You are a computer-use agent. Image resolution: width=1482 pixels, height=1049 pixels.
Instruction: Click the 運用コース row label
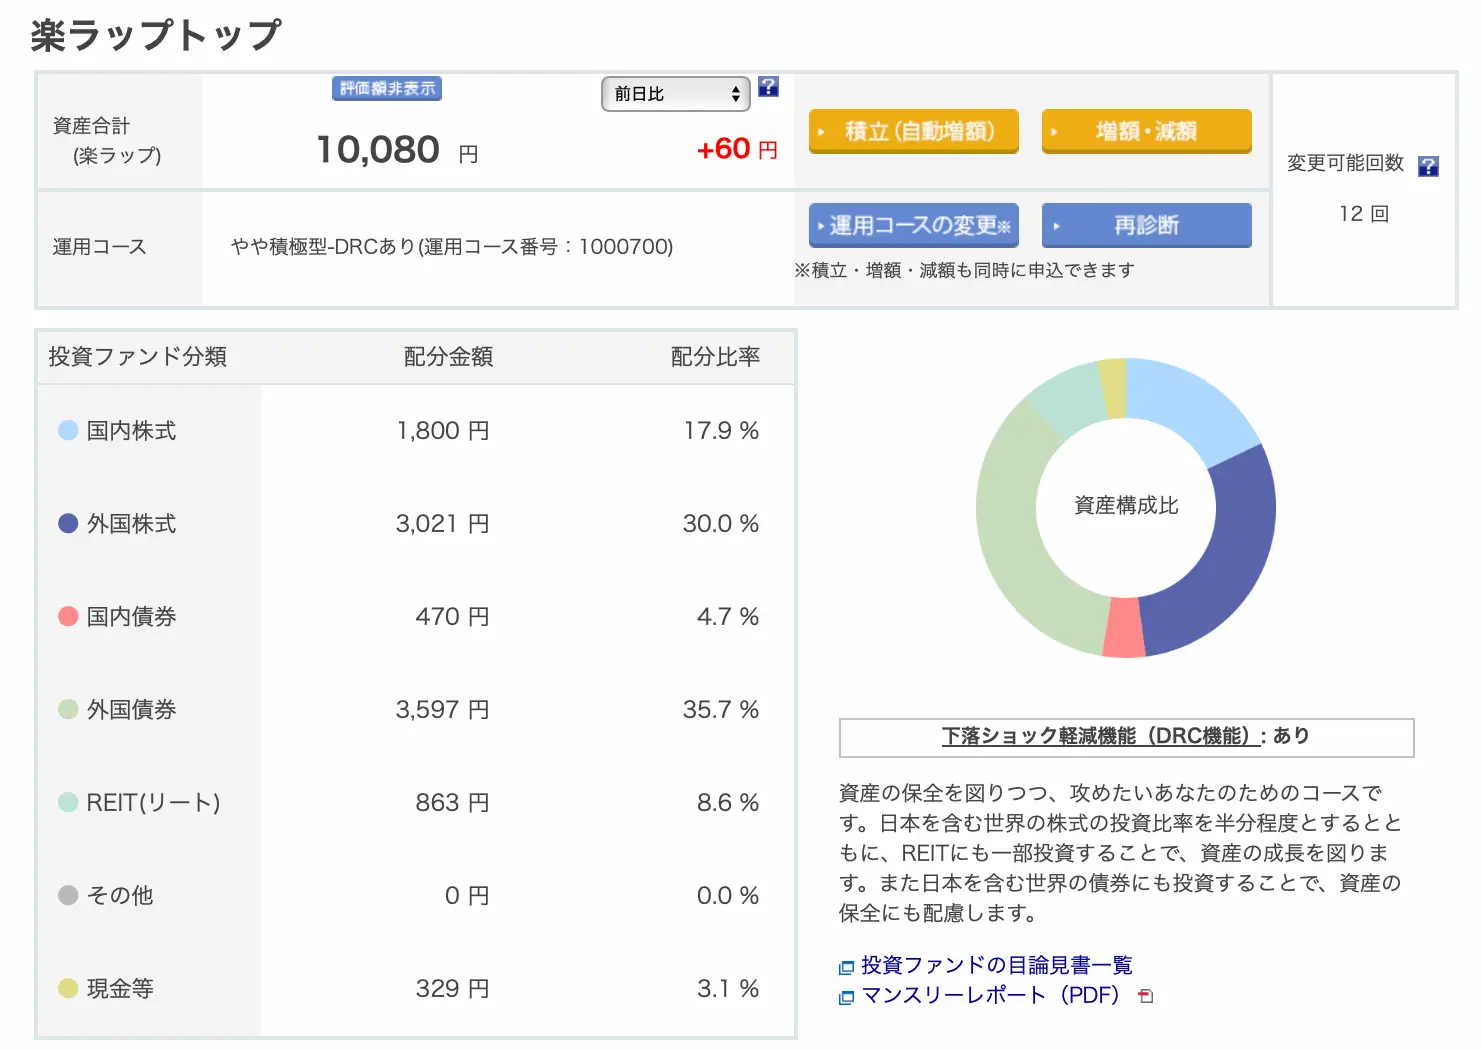(99, 247)
